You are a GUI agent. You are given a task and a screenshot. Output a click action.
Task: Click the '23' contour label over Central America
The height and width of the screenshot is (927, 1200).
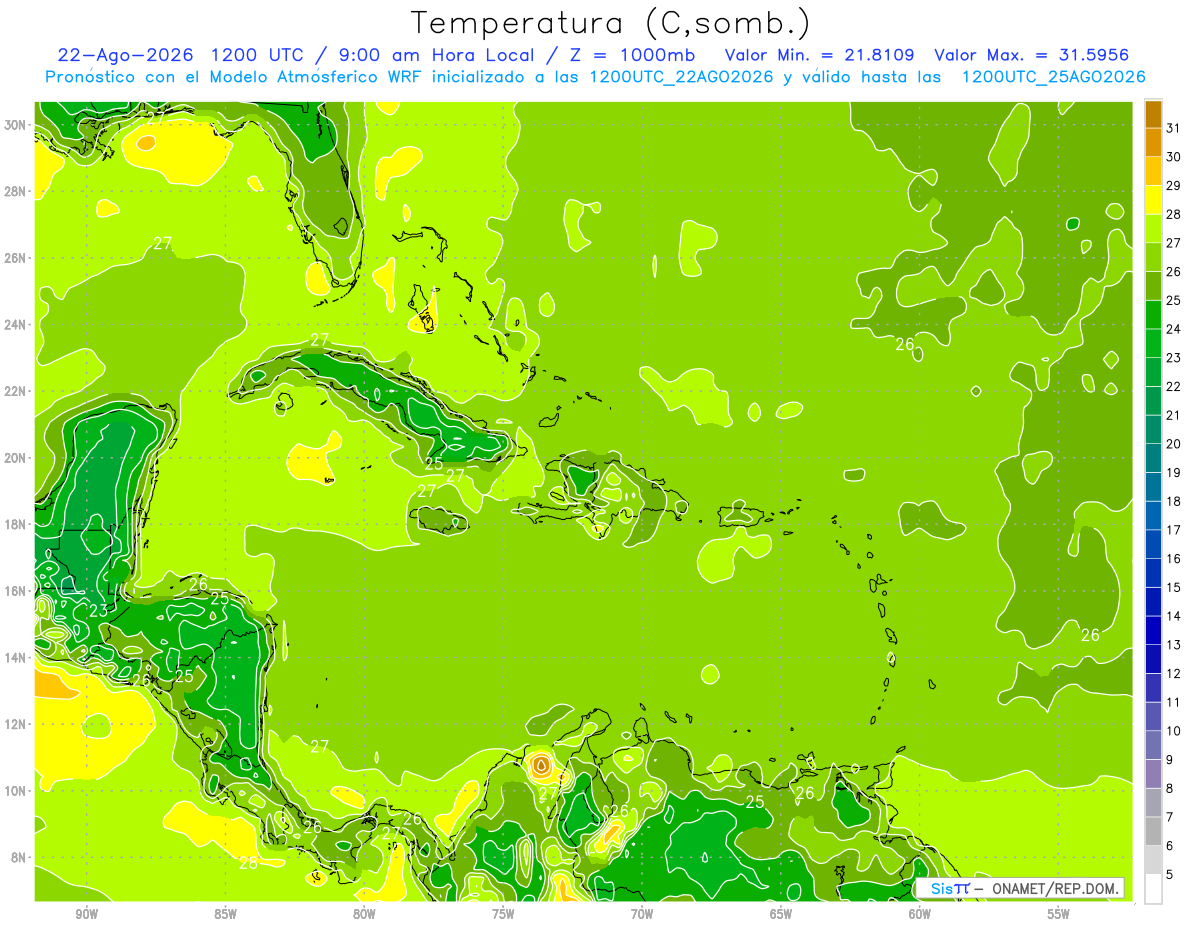98,611
